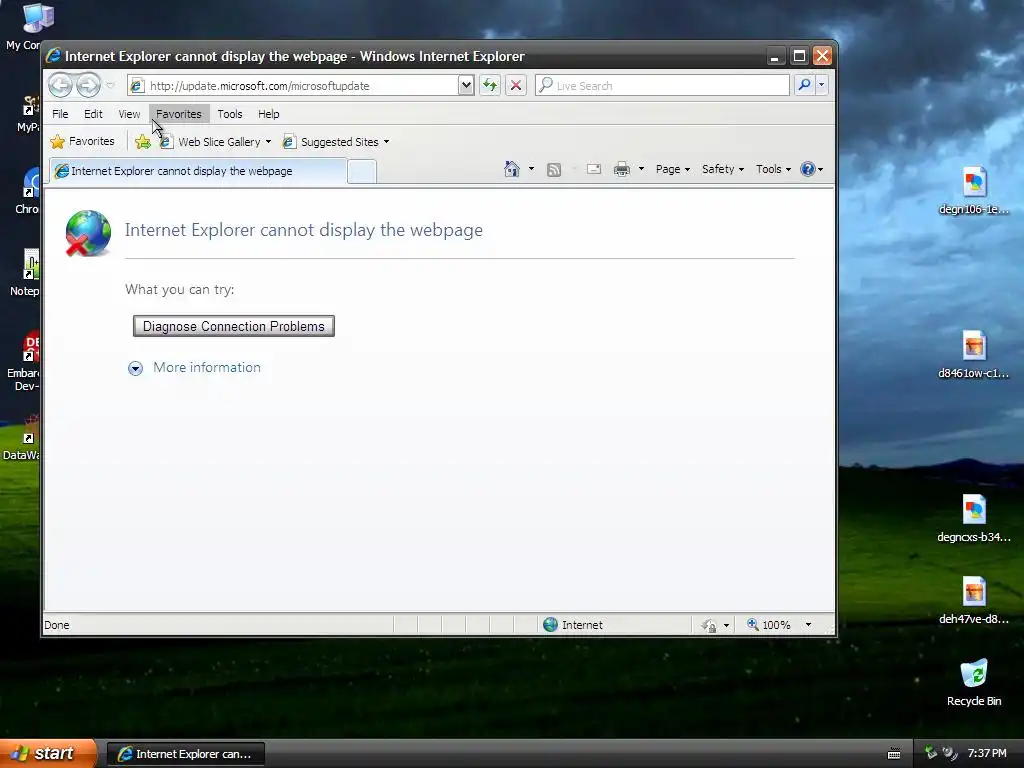
Task: Click the Back navigation arrow
Action: click(x=60, y=85)
